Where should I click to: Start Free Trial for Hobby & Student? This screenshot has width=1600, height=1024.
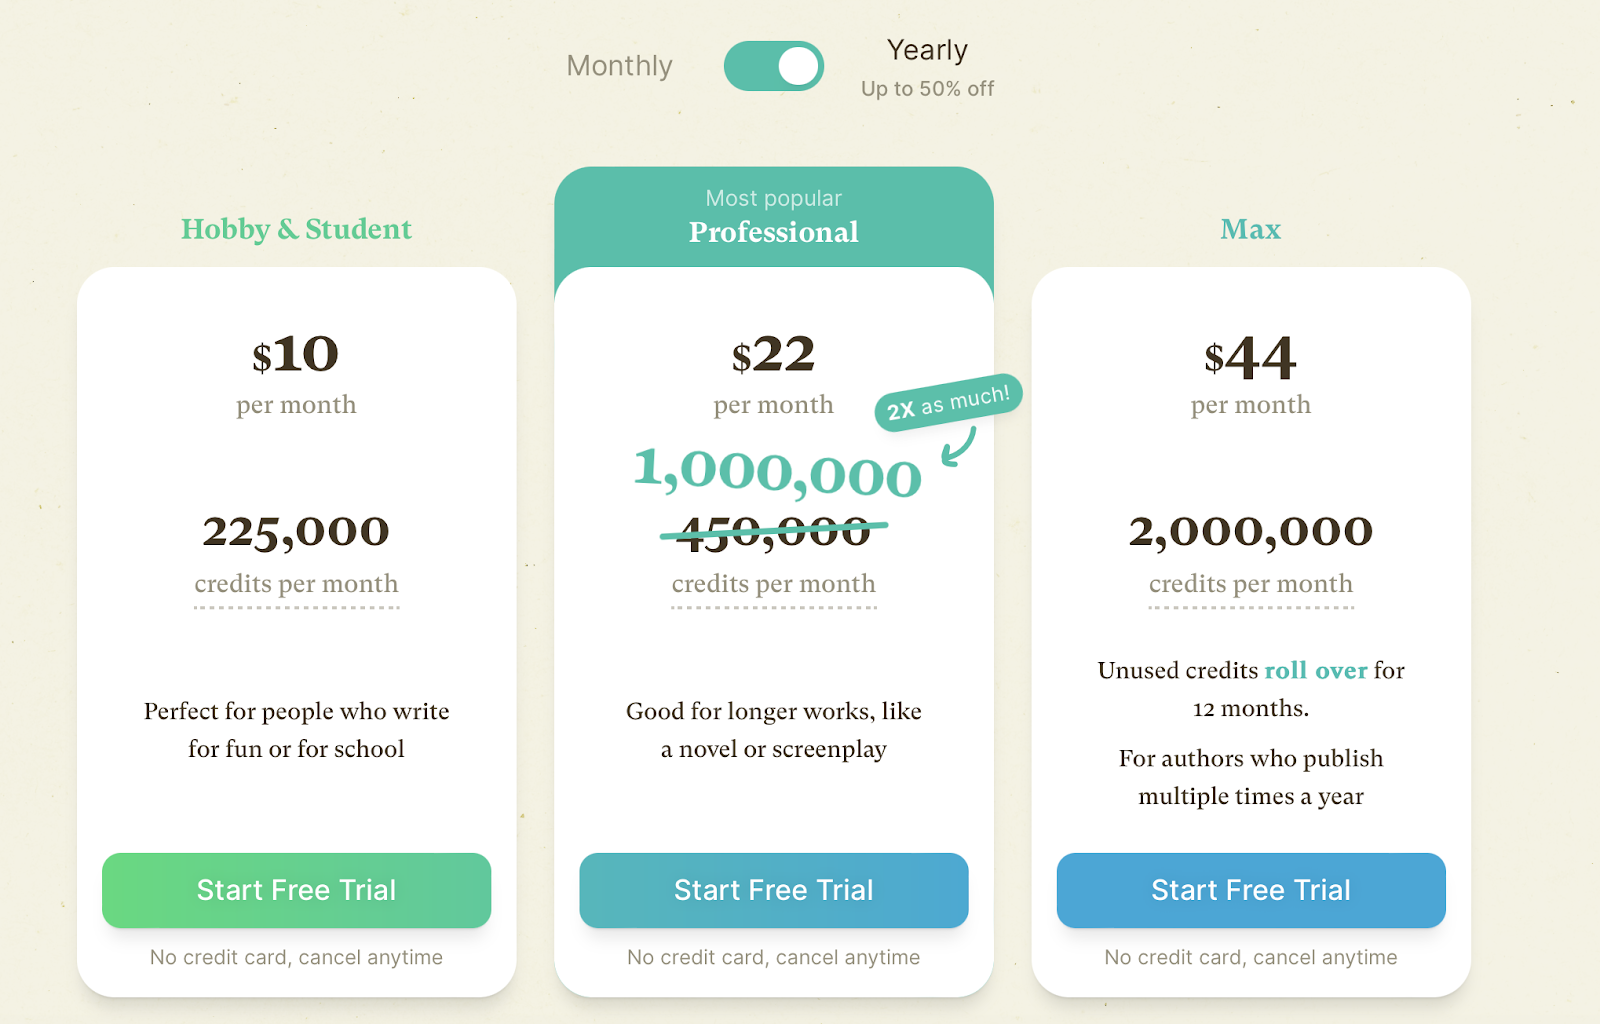click(x=296, y=890)
